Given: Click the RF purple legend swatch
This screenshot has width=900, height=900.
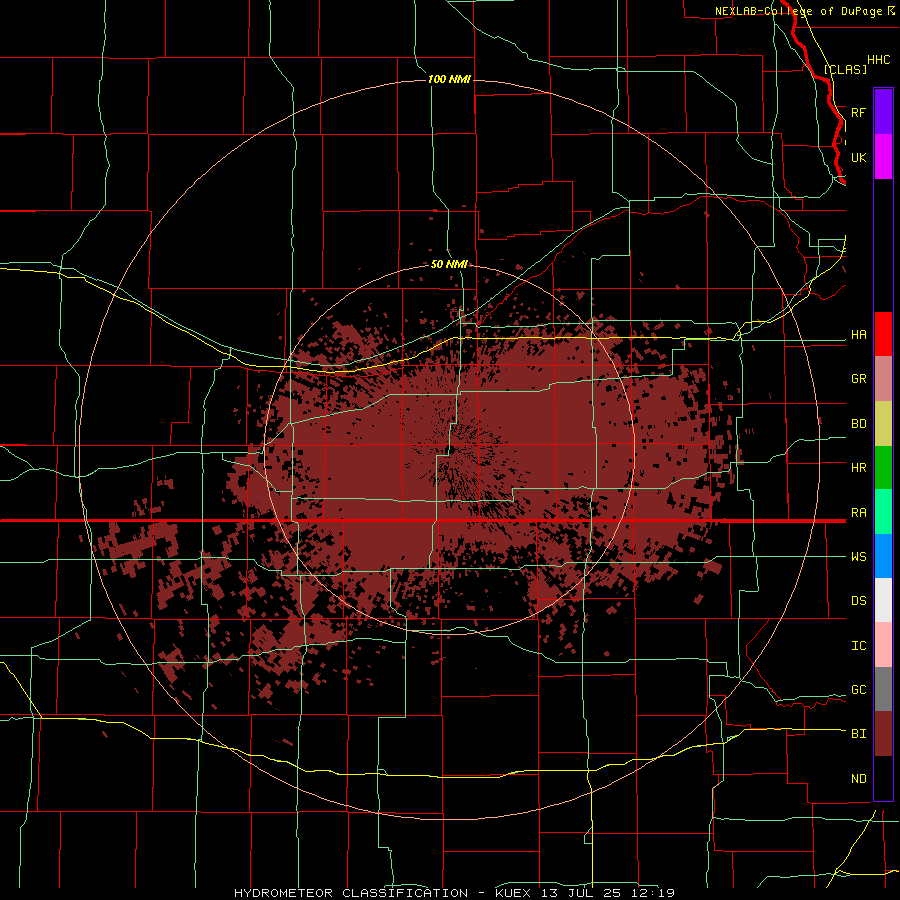Looking at the screenshot, I should tap(883, 112).
